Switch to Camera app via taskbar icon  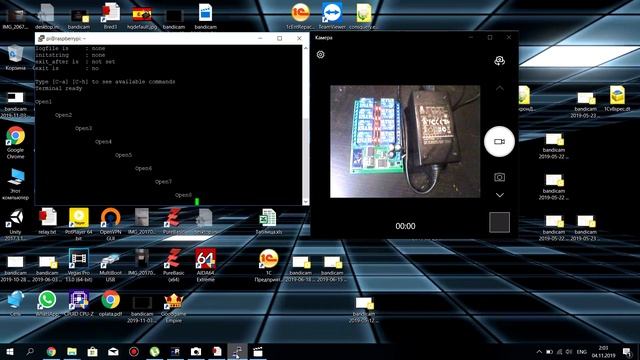[x=196, y=351]
